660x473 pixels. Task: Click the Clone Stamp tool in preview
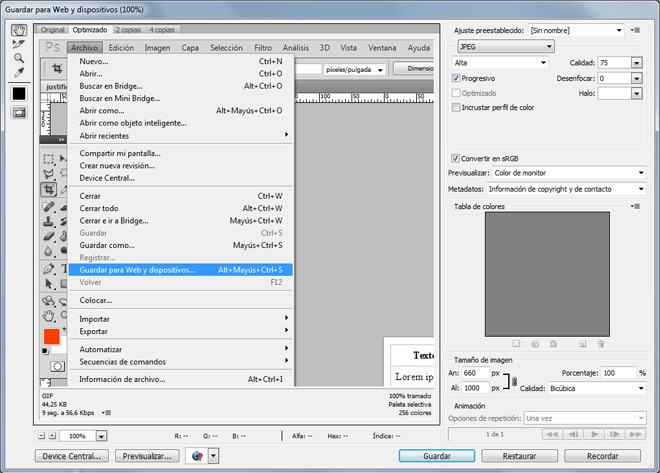pyautogui.click(x=49, y=221)
